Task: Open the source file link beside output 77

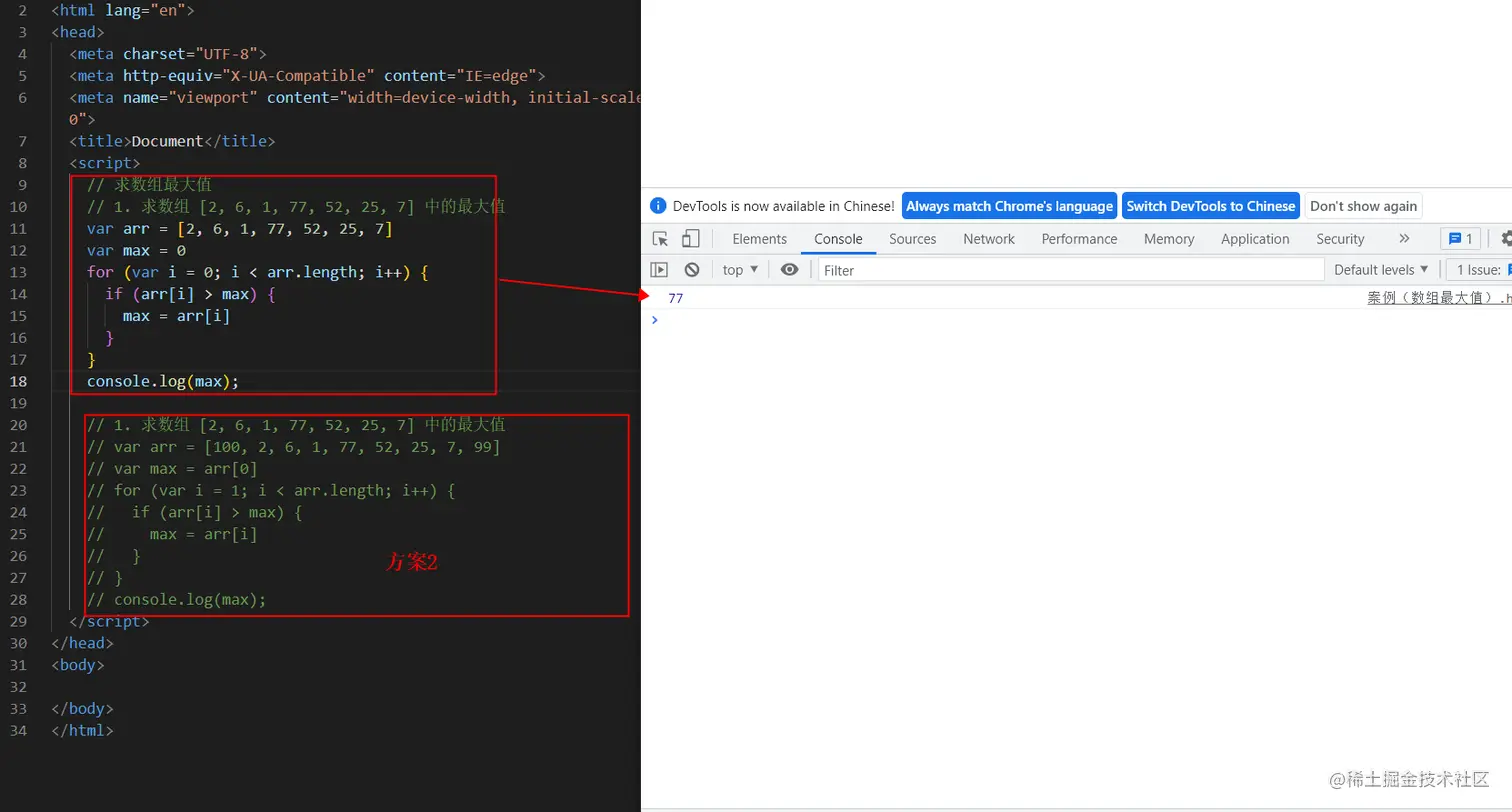Action: (1439, 298)
